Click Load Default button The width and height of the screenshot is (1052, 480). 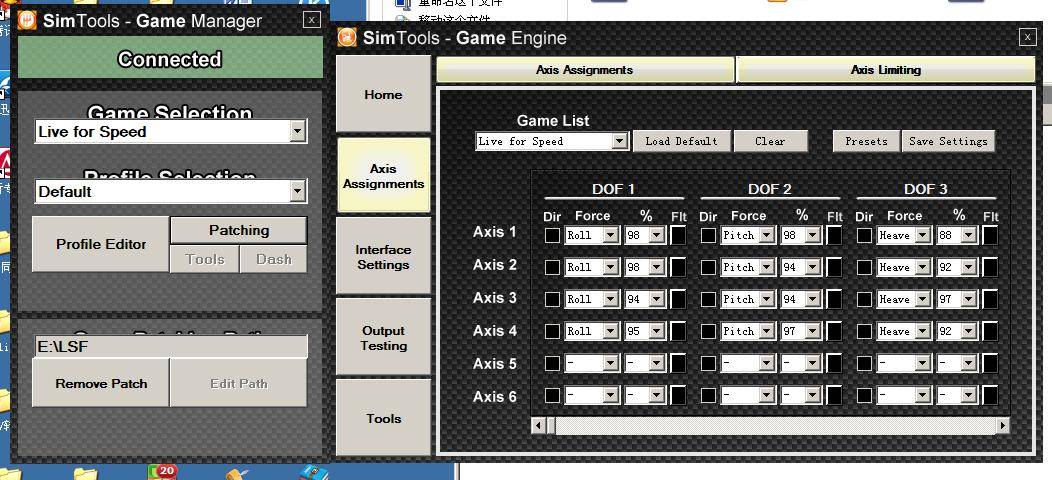[x=682, y=141]
